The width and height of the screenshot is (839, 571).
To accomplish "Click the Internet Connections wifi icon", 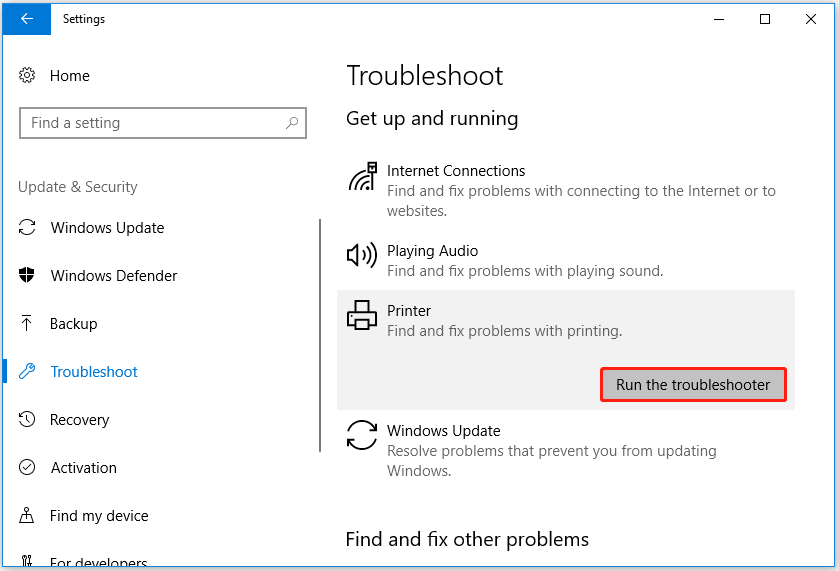I will point(362,177).
